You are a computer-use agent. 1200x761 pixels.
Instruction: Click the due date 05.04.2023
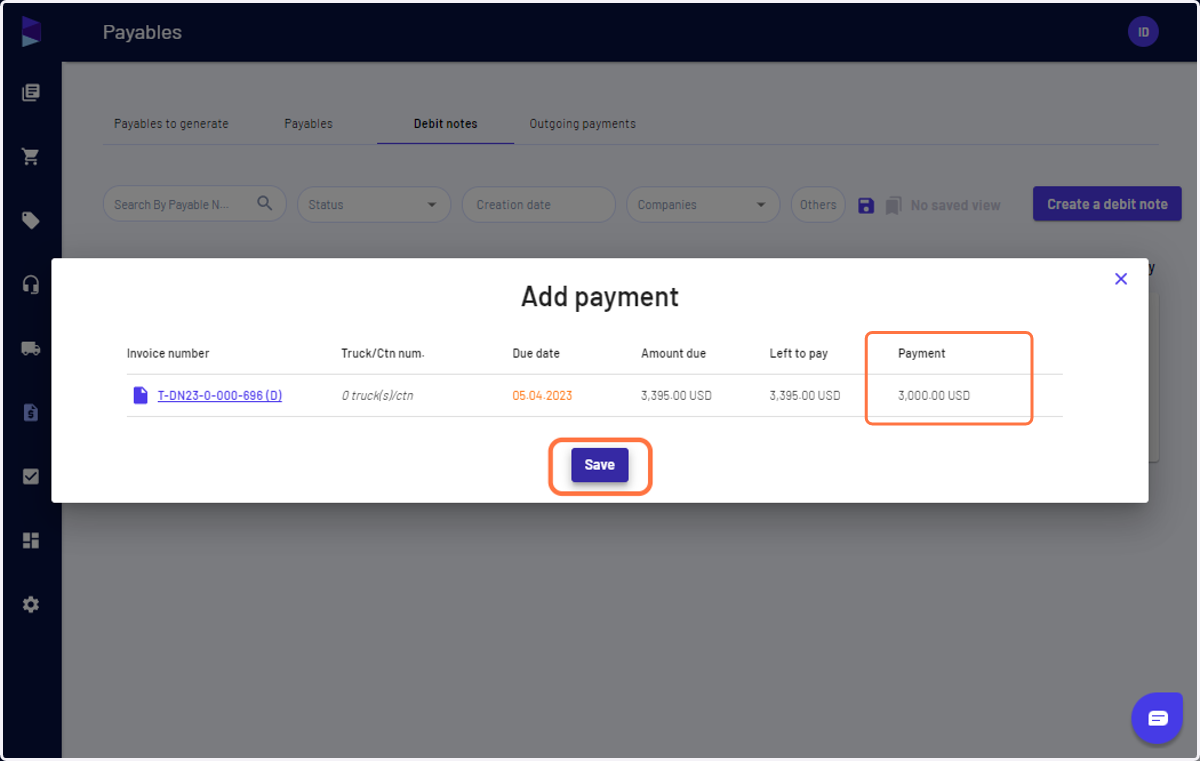point(542,396)
